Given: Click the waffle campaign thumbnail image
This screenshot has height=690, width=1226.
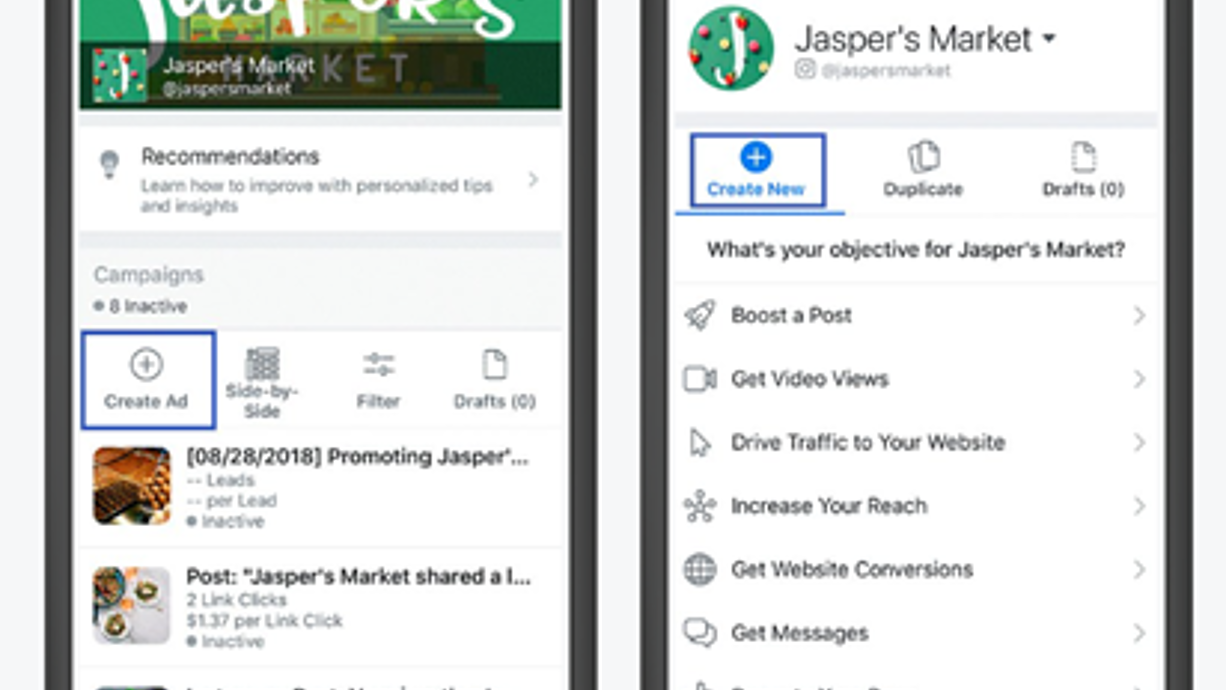Looking at the screenshot, I should [132, 486].
